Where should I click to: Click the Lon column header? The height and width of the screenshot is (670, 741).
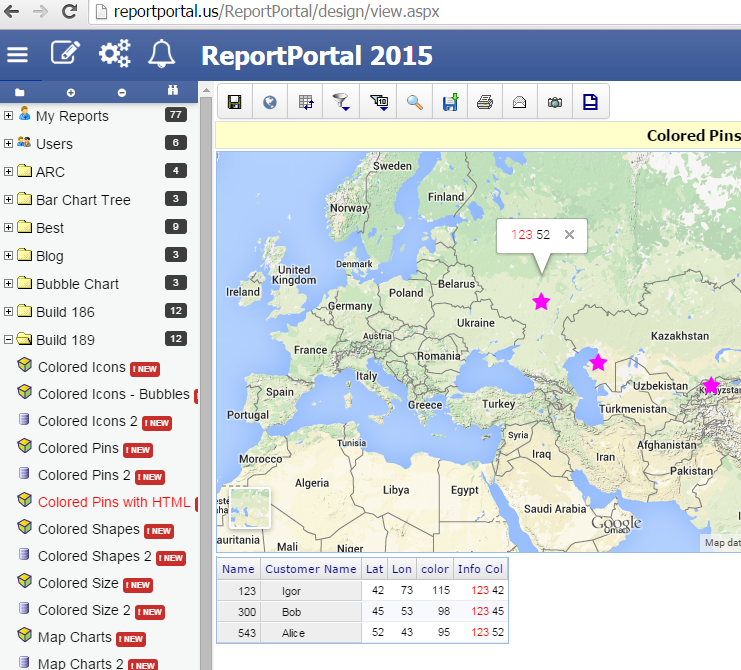(402, 569)
